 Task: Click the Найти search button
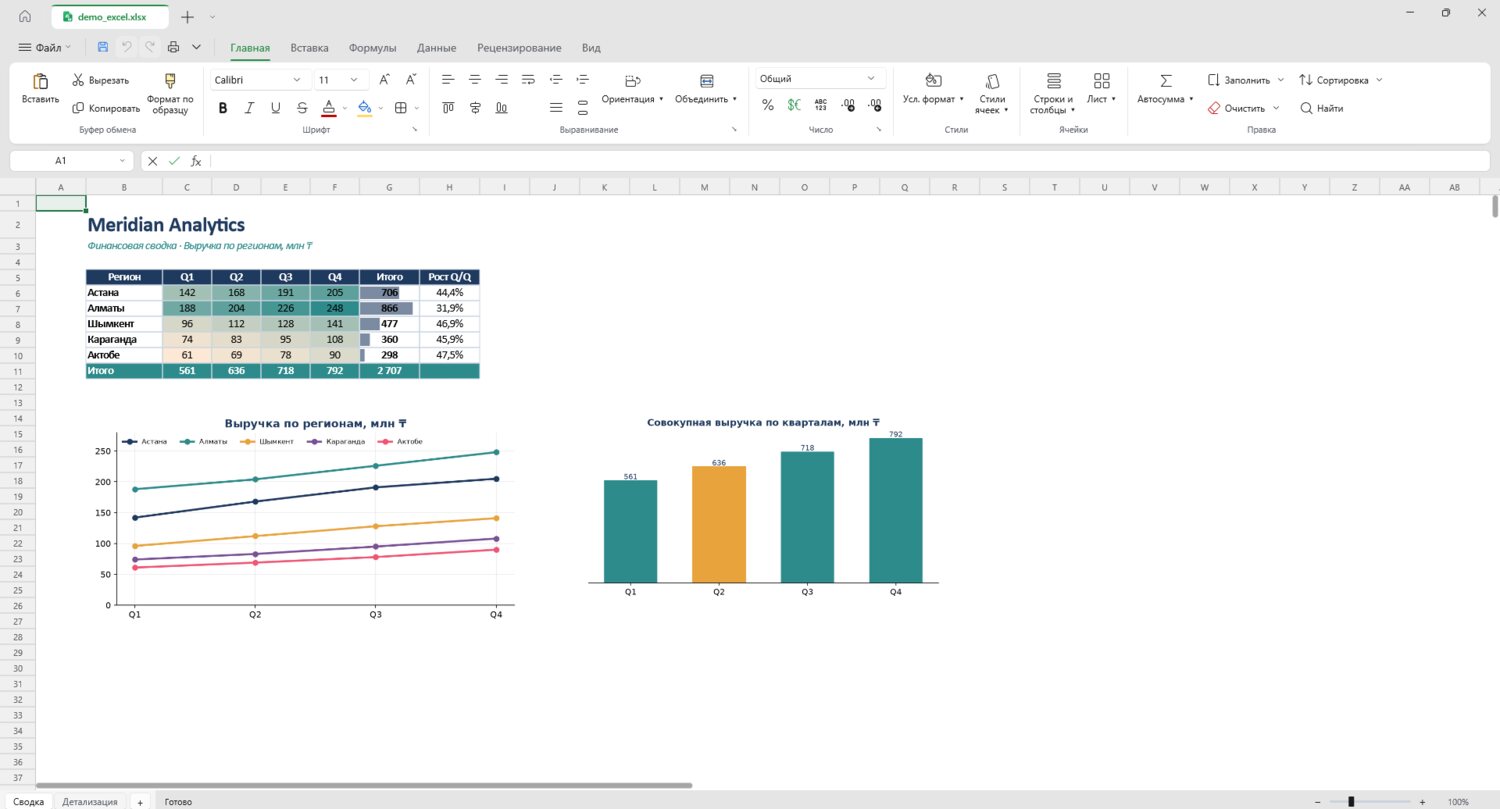(1321, 108)
